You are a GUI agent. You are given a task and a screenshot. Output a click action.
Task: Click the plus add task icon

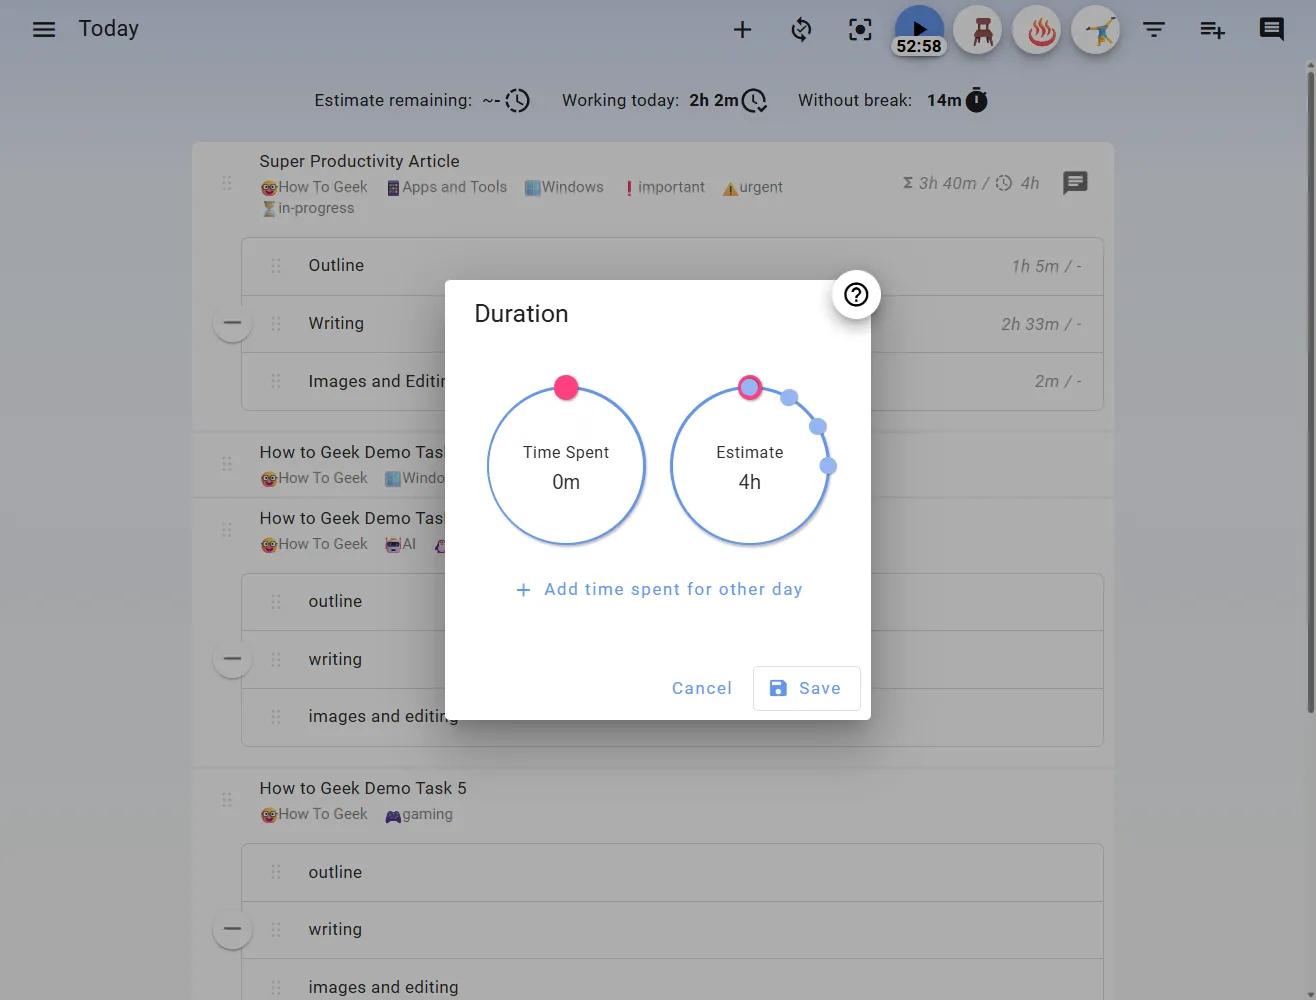tap(742, 30)
